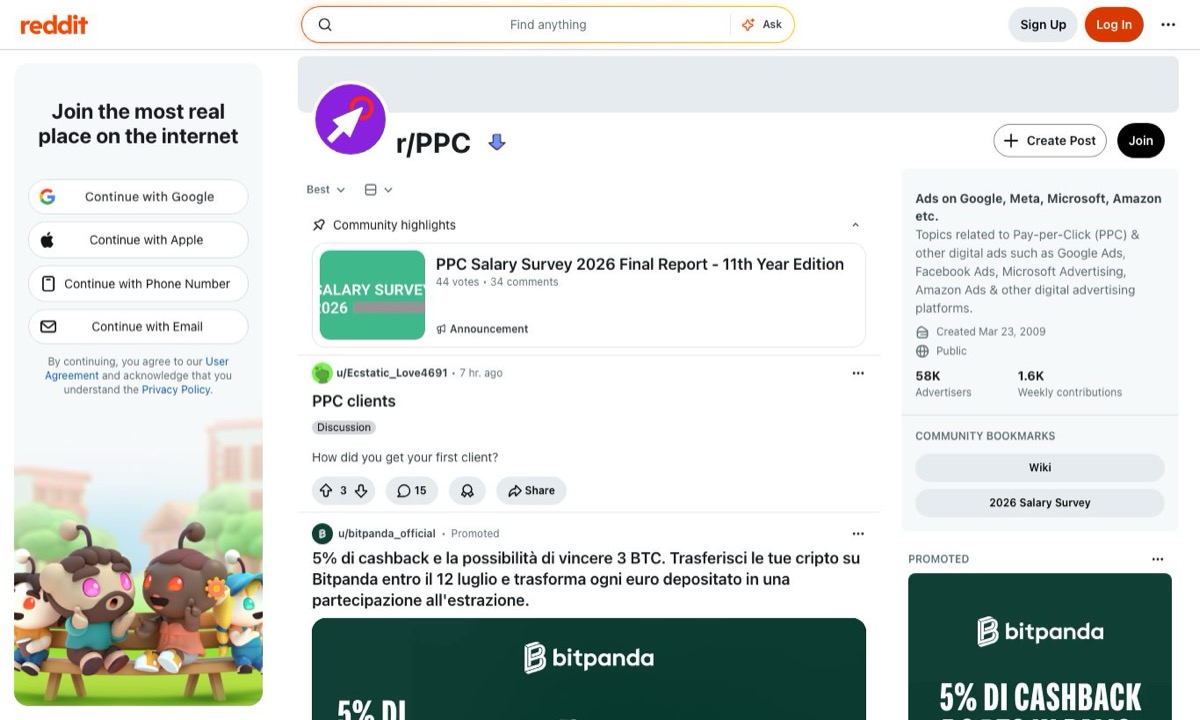This screenshot has height=720, width=1200.
Task: Click the calendar icon beside 'Created Mar 23, 2009'
Action: (922, 332)
